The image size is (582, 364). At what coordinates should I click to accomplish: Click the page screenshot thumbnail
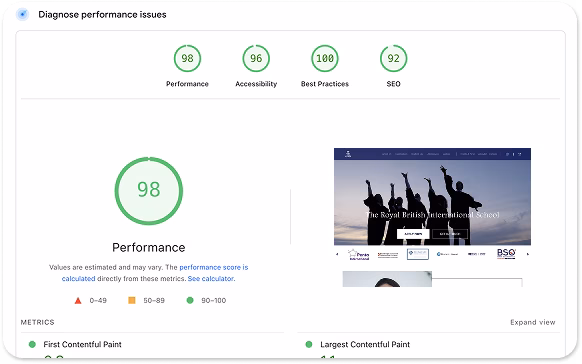[x=432, y=217]
